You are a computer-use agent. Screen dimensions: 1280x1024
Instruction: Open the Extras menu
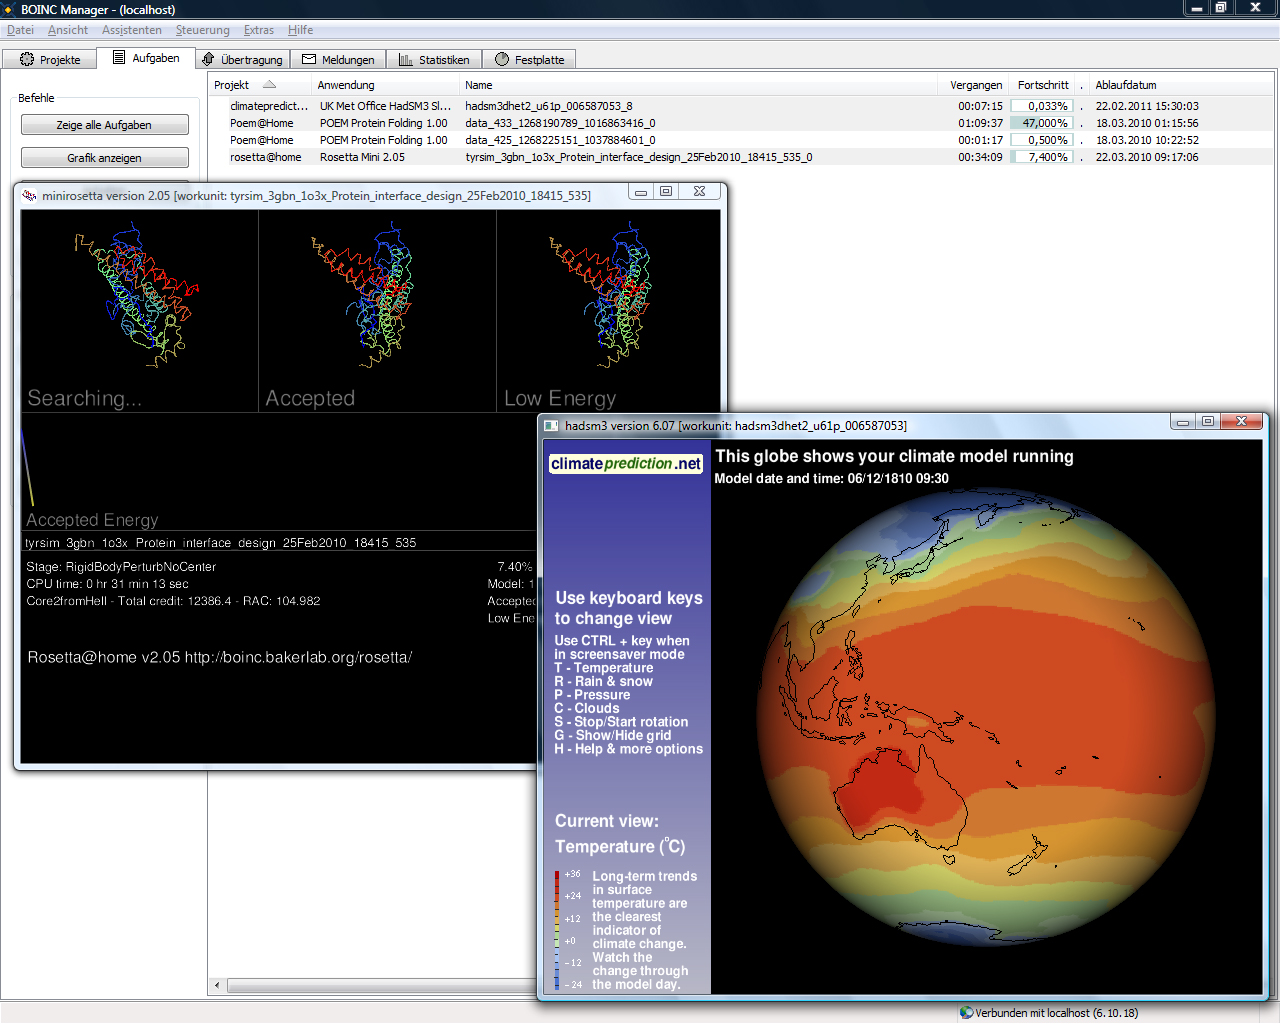tap(258, 30)
